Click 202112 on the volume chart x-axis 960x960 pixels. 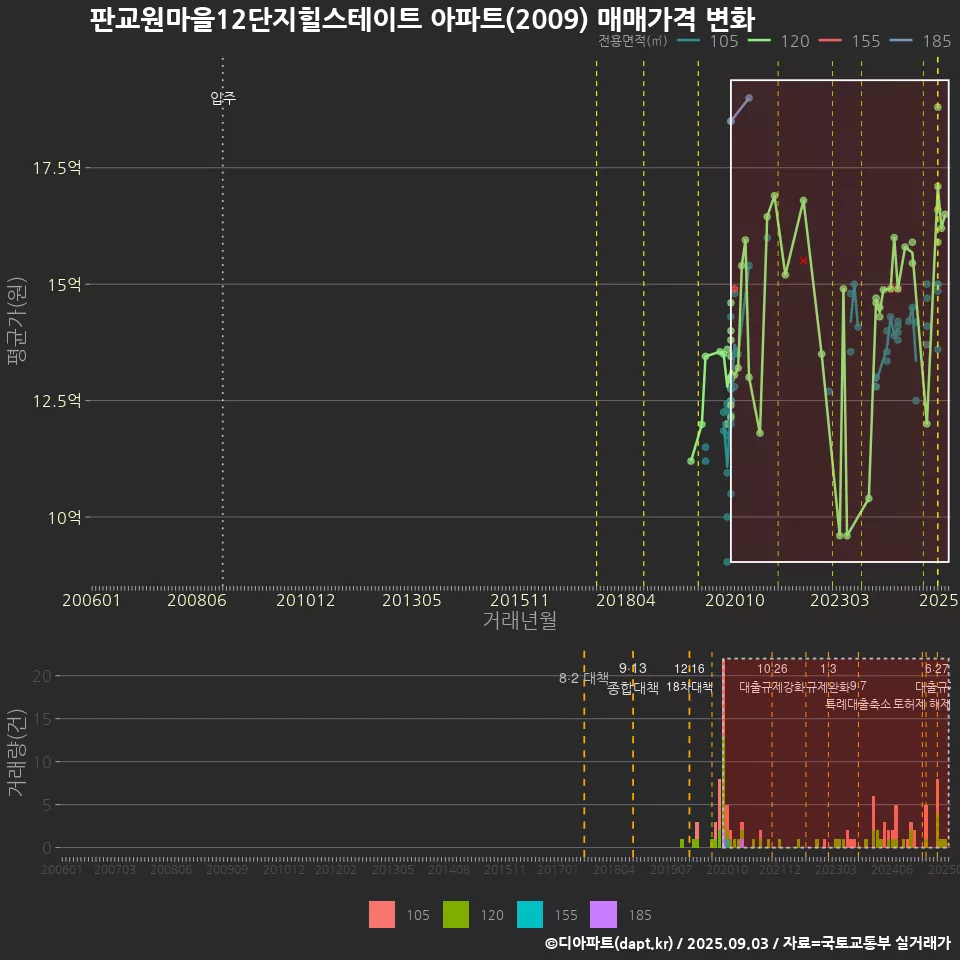click(x=779, y=869)
